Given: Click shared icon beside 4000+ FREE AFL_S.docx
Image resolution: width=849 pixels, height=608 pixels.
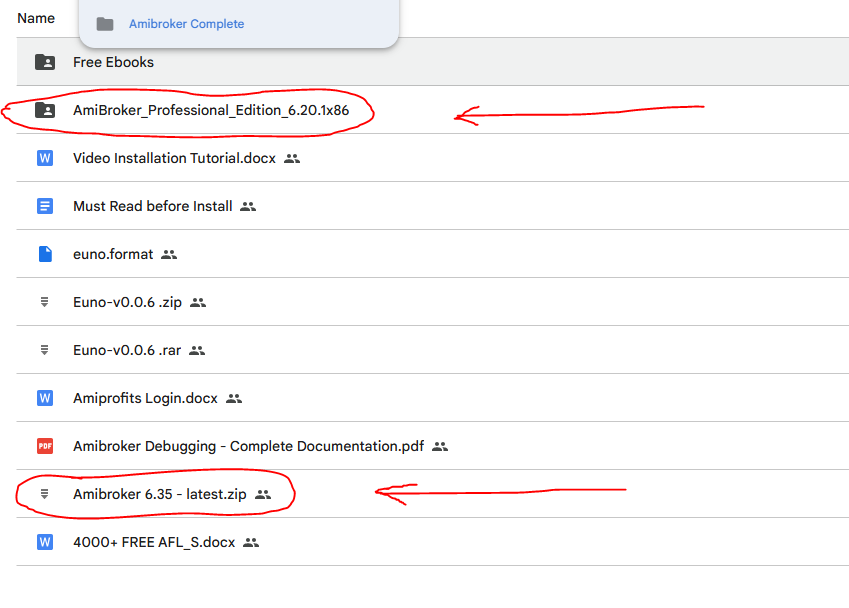Looking at the screenshot, I should click(251, 542).
